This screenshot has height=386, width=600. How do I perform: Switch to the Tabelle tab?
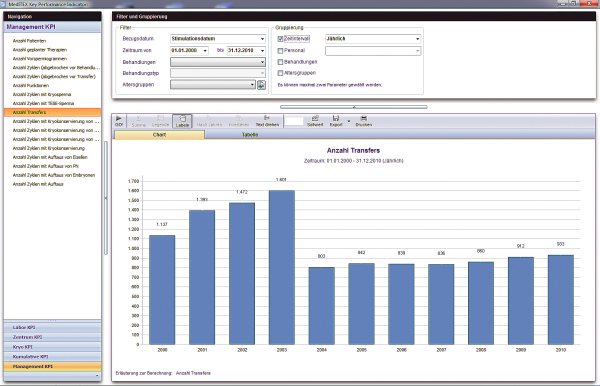click(x=250, y=135)
